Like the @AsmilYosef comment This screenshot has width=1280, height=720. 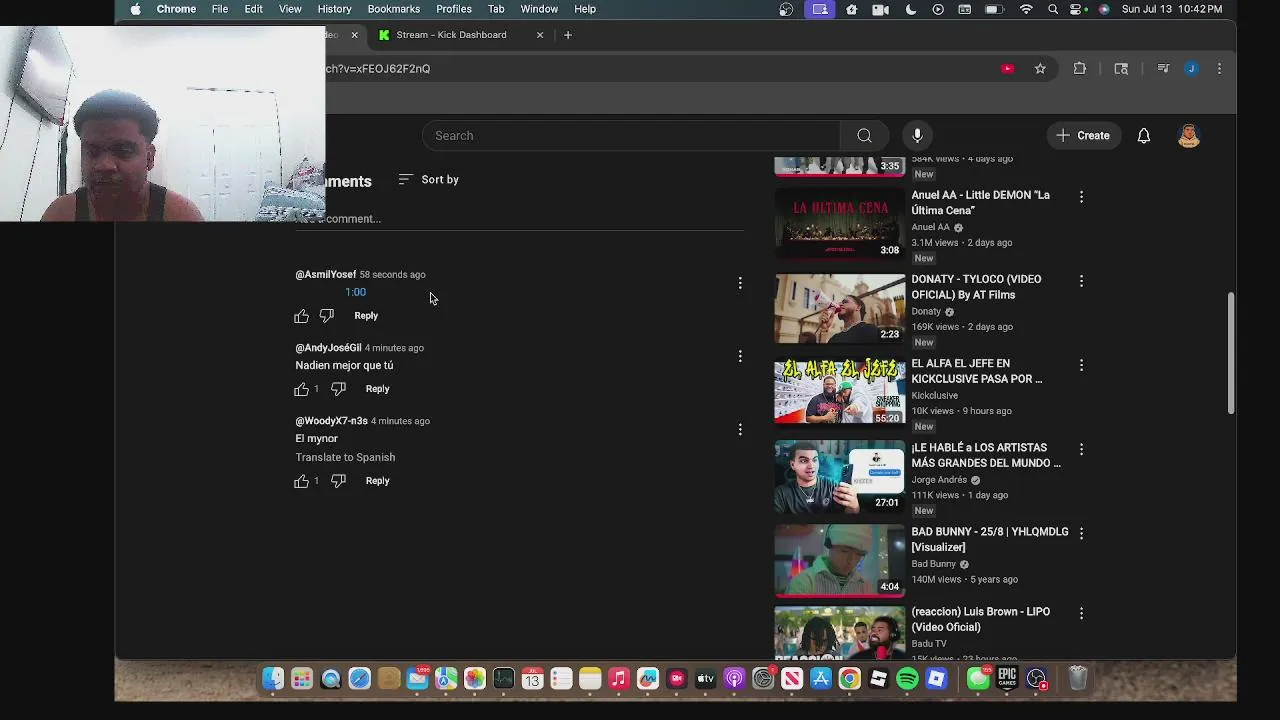[x=302, y=316]
